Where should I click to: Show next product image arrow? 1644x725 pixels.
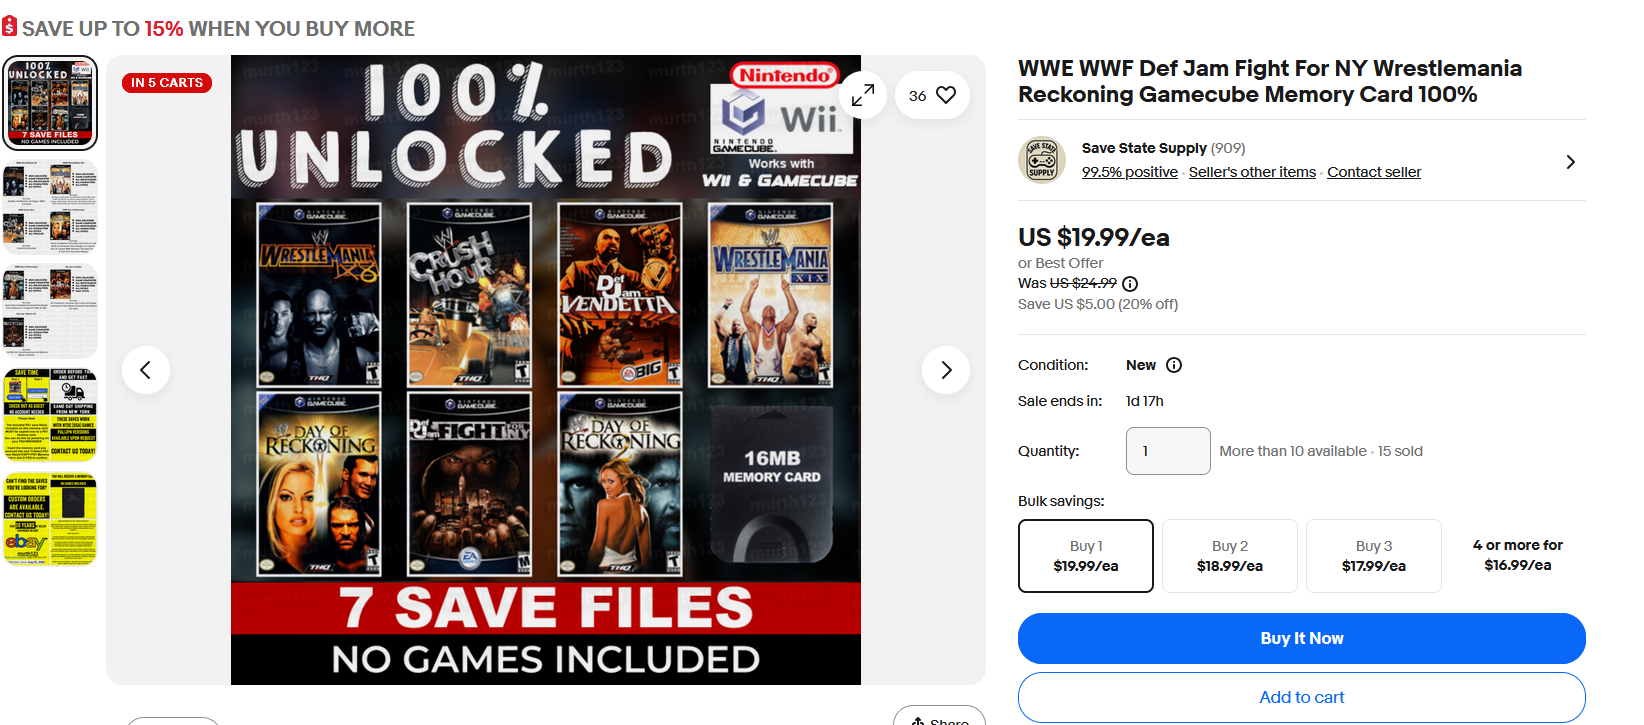(946, 370)
